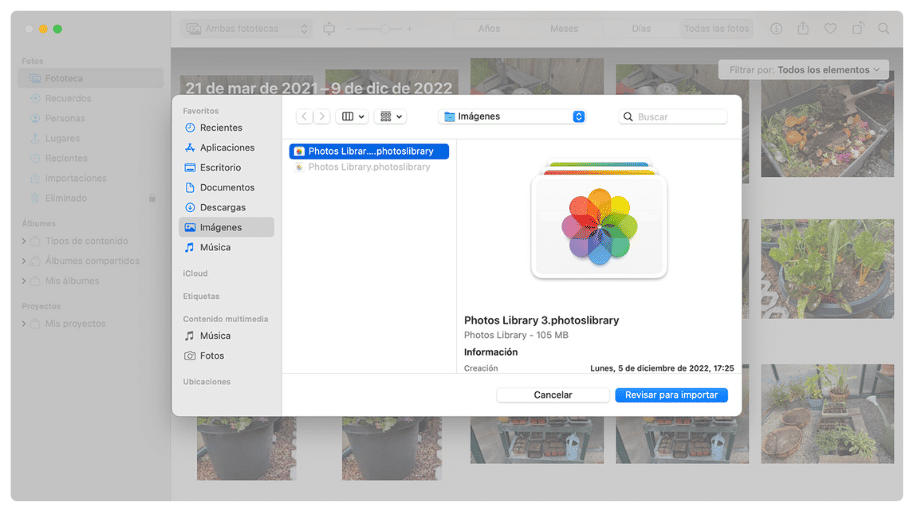Go back with the dialog back arrow

304,117
